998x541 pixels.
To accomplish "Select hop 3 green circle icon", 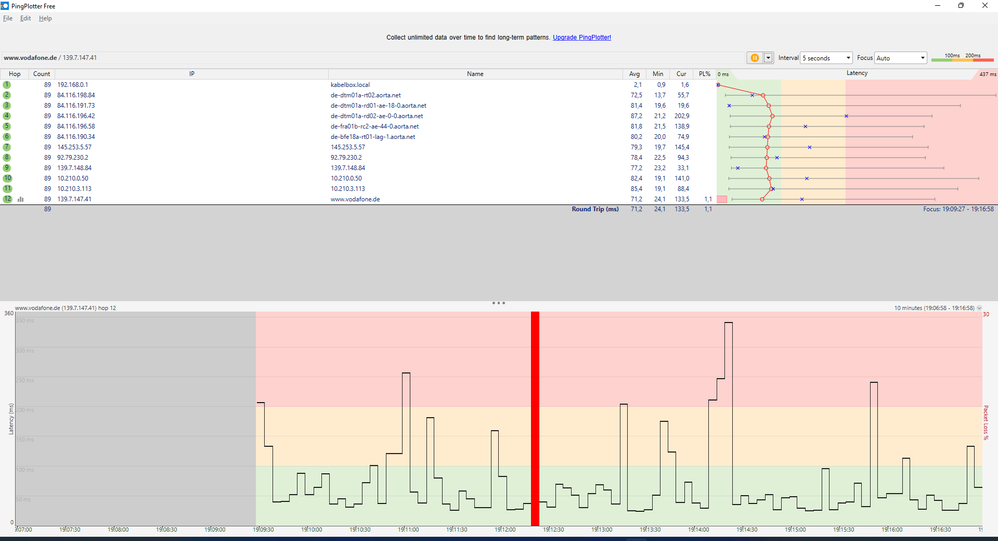I will (x=7, y=106).
